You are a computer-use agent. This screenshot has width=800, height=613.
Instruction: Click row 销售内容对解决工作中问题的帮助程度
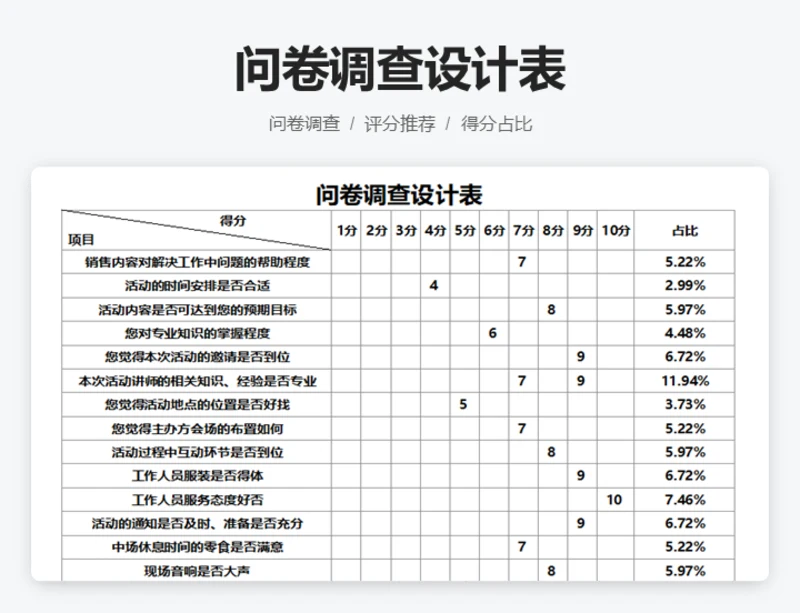398,262
